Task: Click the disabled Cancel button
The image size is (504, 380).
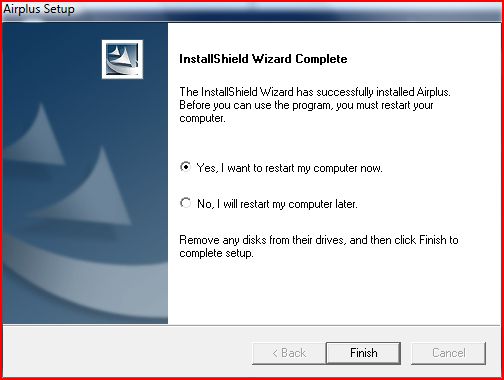Action: pos(448,353)
